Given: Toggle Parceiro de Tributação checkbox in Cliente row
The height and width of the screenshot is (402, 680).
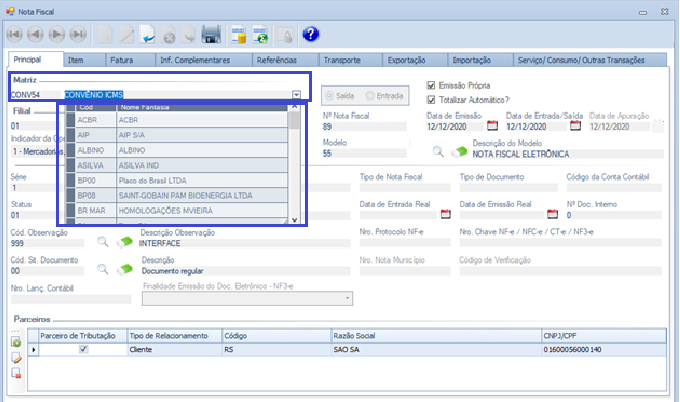Looking at the screenshot, I should click(83, 350).
